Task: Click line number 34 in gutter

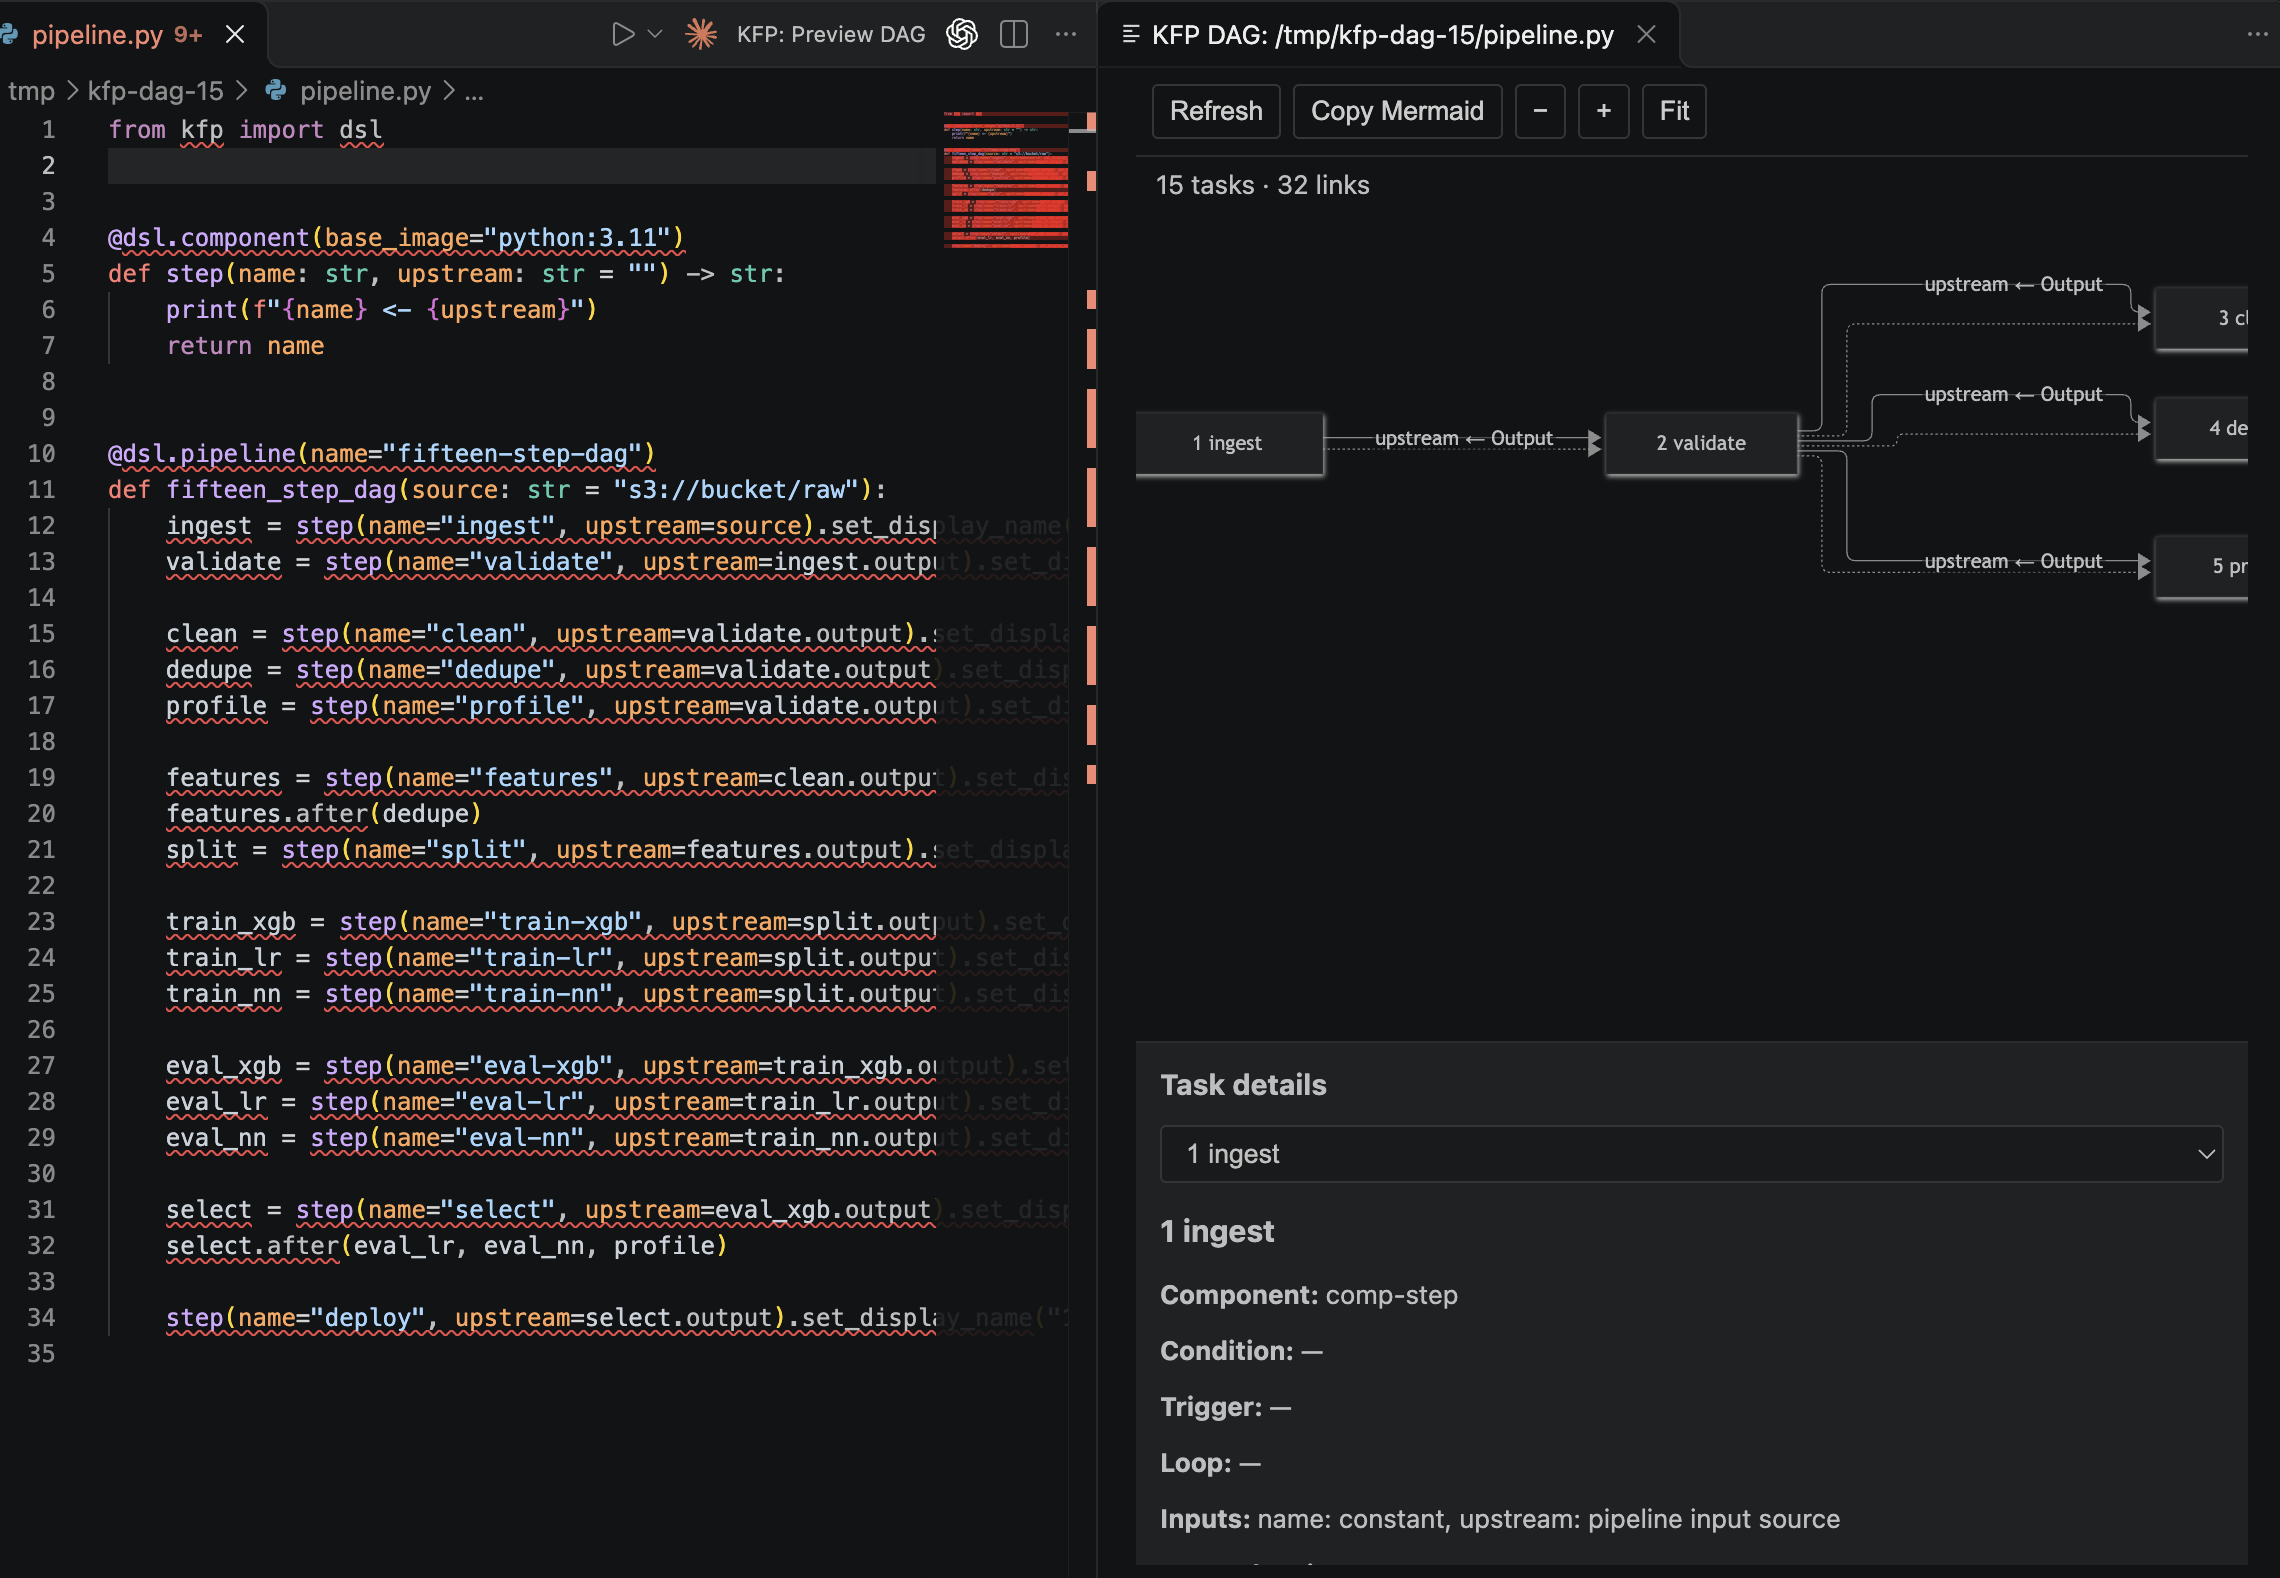Action: 41,1318
